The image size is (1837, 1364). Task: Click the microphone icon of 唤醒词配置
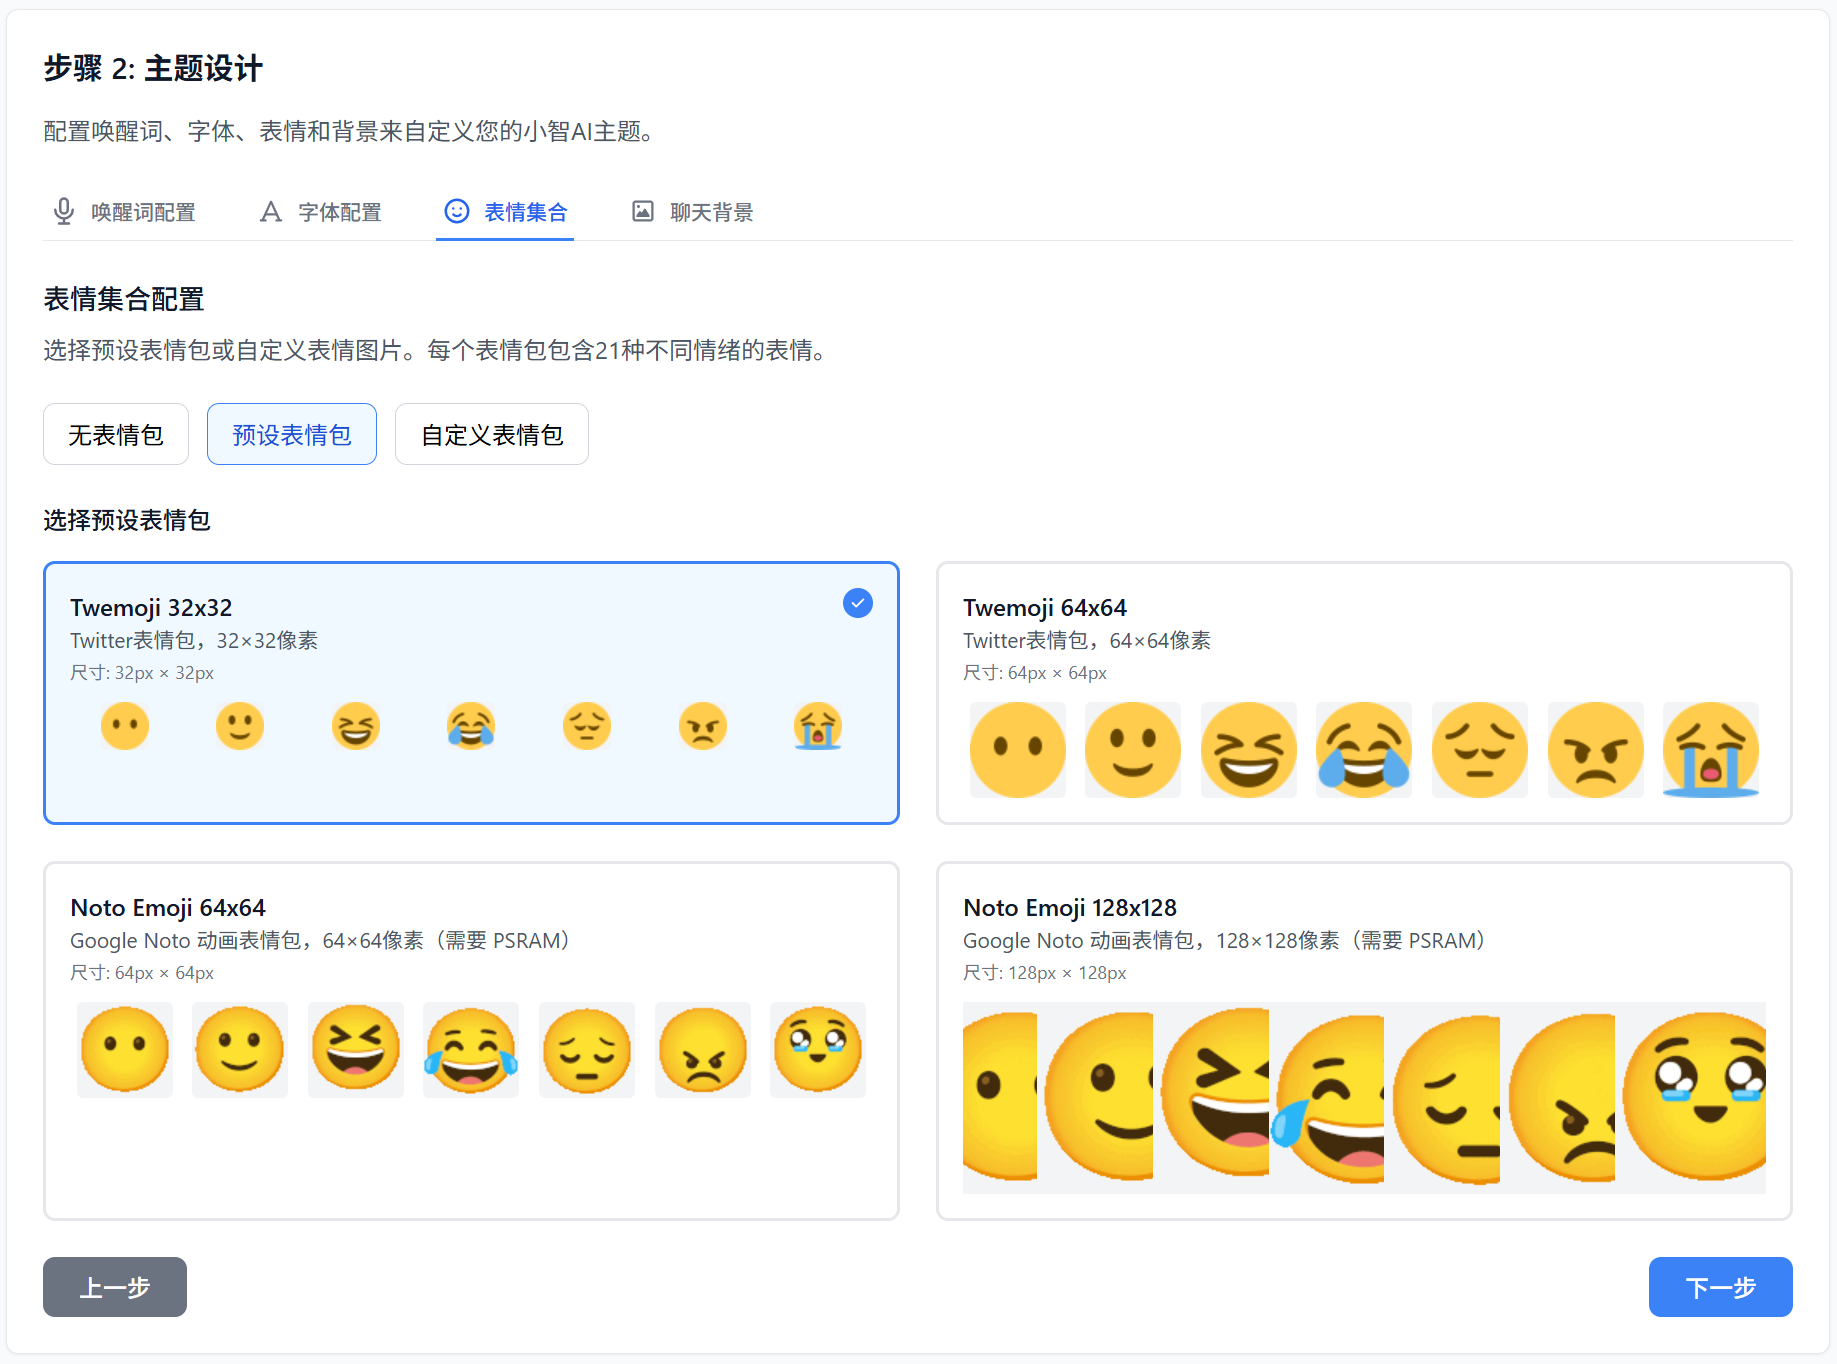click(64, 212)
